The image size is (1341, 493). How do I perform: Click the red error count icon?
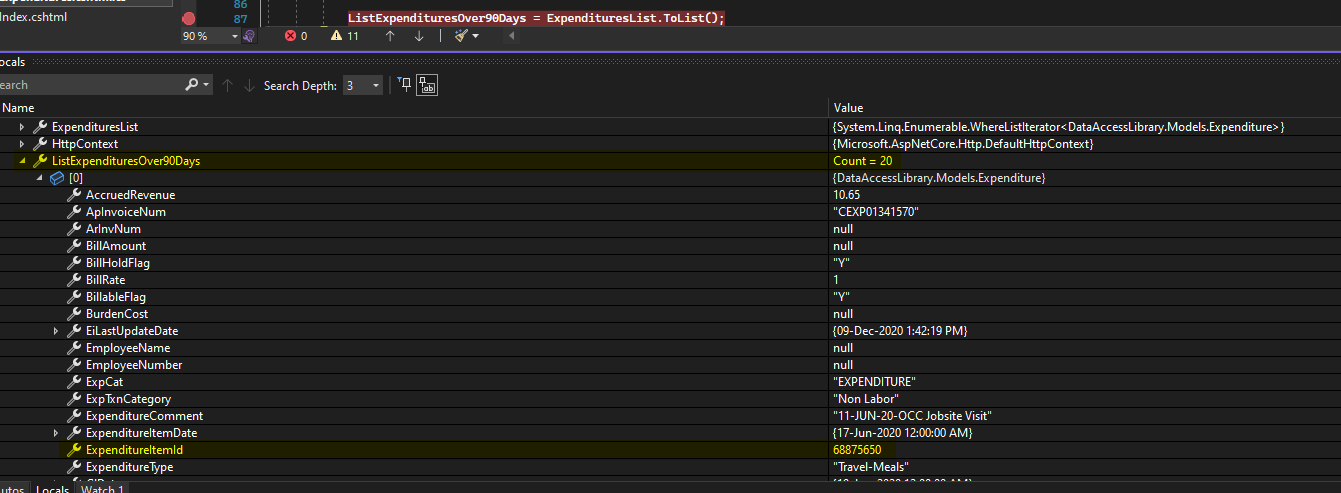tap(291, 36)
